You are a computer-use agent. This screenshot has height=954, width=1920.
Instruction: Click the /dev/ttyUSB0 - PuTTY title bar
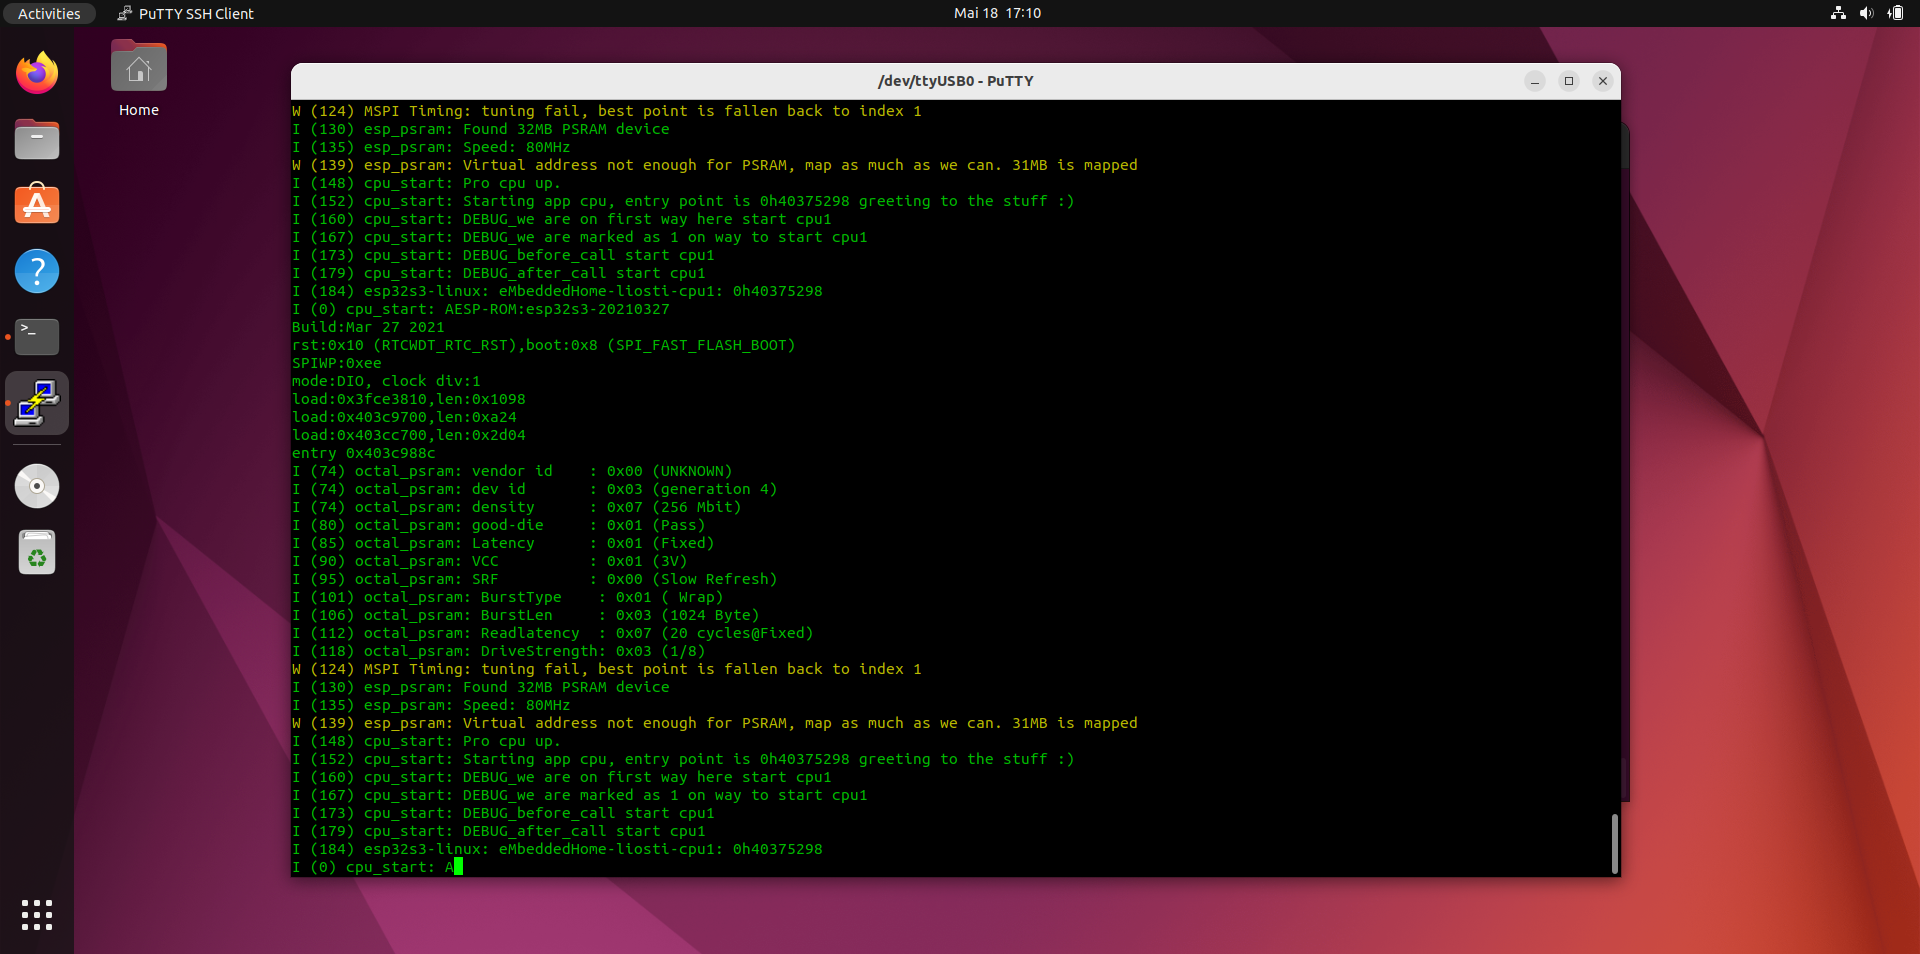tap(955, 81)
